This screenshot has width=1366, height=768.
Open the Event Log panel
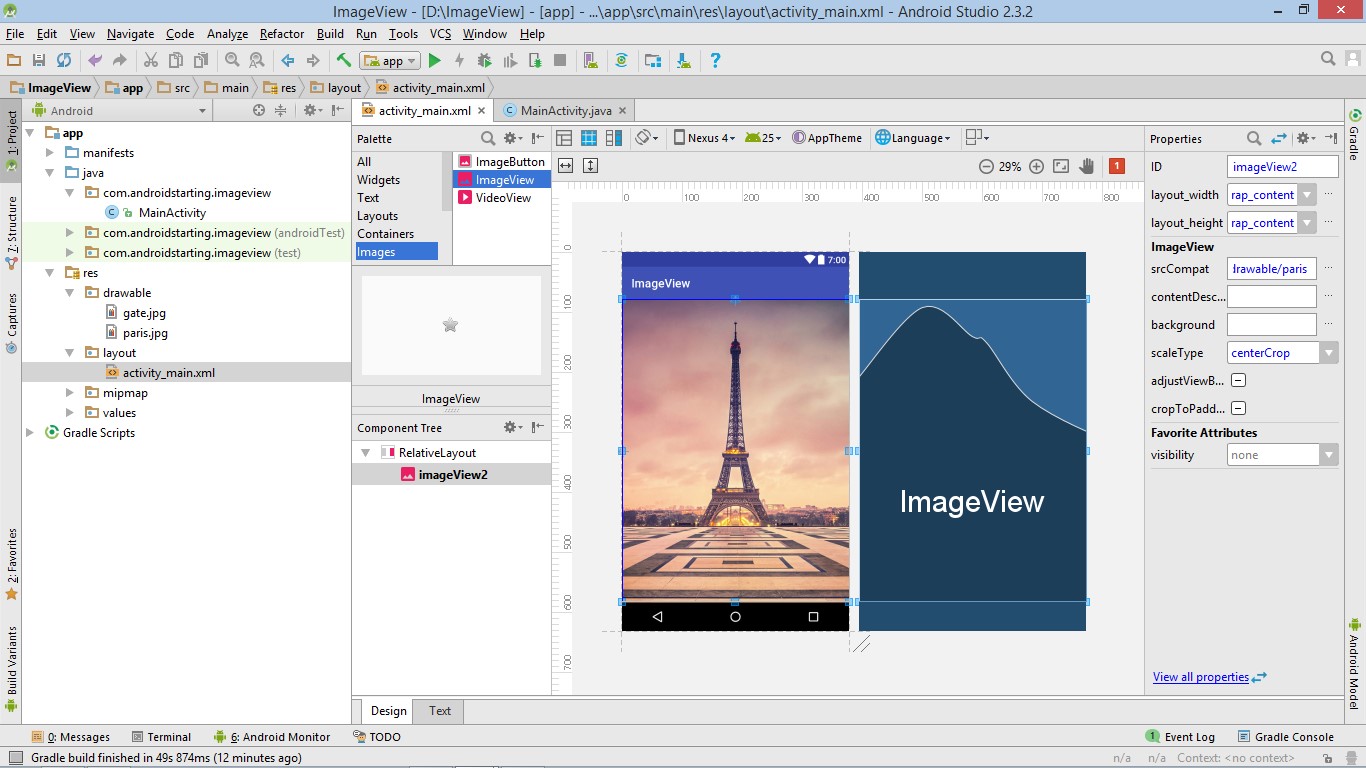1188,736
